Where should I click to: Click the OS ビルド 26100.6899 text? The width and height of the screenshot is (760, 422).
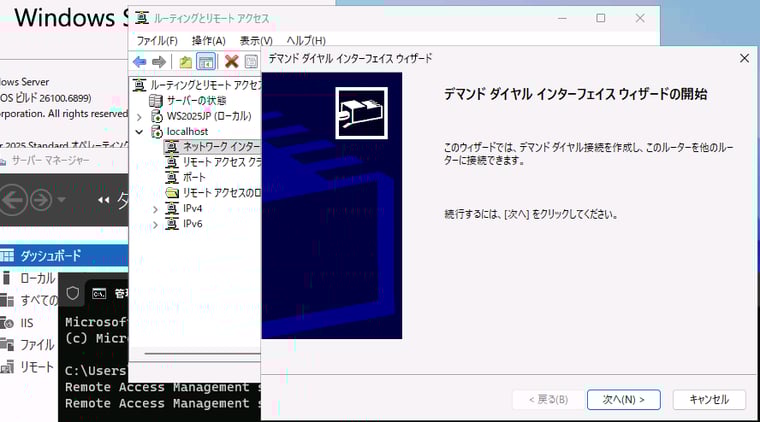(x=46, y=98)
